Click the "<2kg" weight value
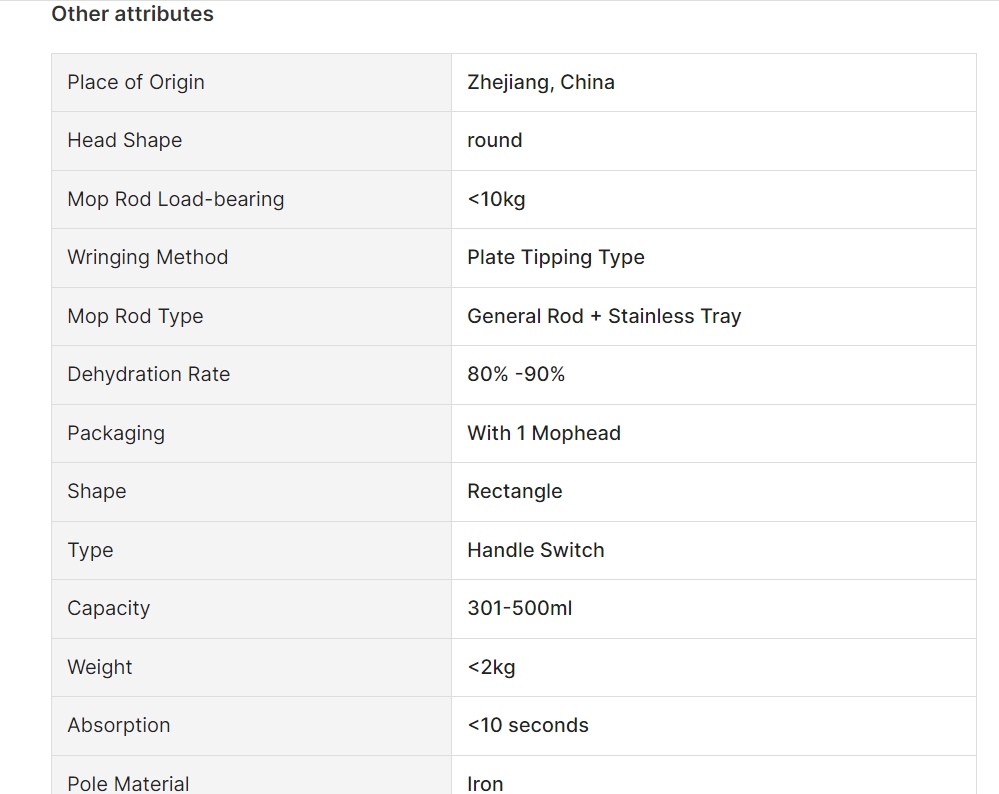999x794 pixels. pos(492,667)
